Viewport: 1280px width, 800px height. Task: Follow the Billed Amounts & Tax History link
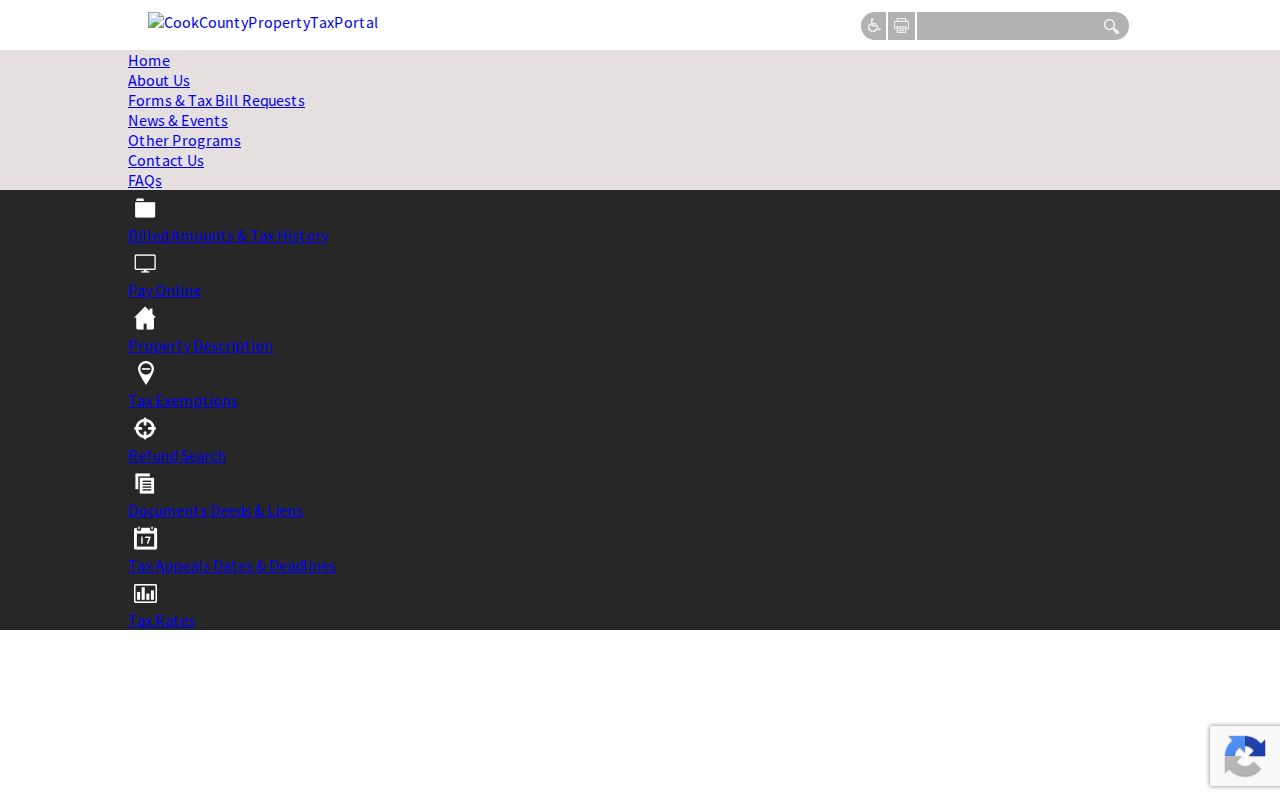228,235
